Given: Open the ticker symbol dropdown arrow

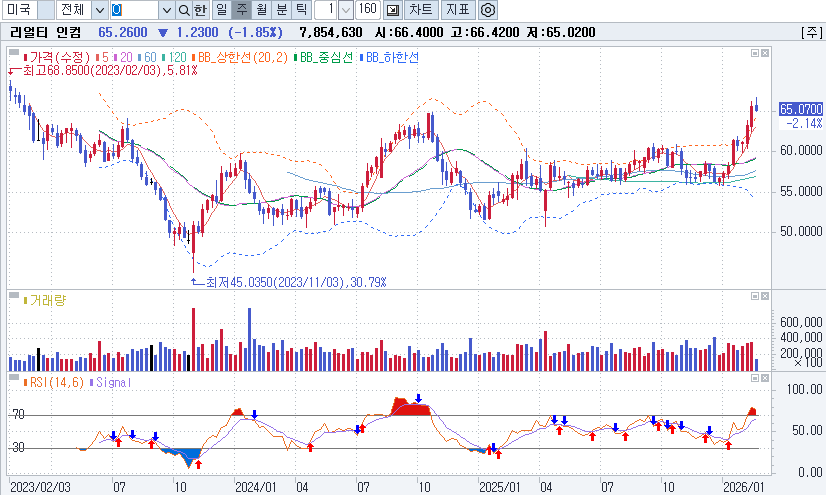Looking at the screenshot, I should pos(166,10).
